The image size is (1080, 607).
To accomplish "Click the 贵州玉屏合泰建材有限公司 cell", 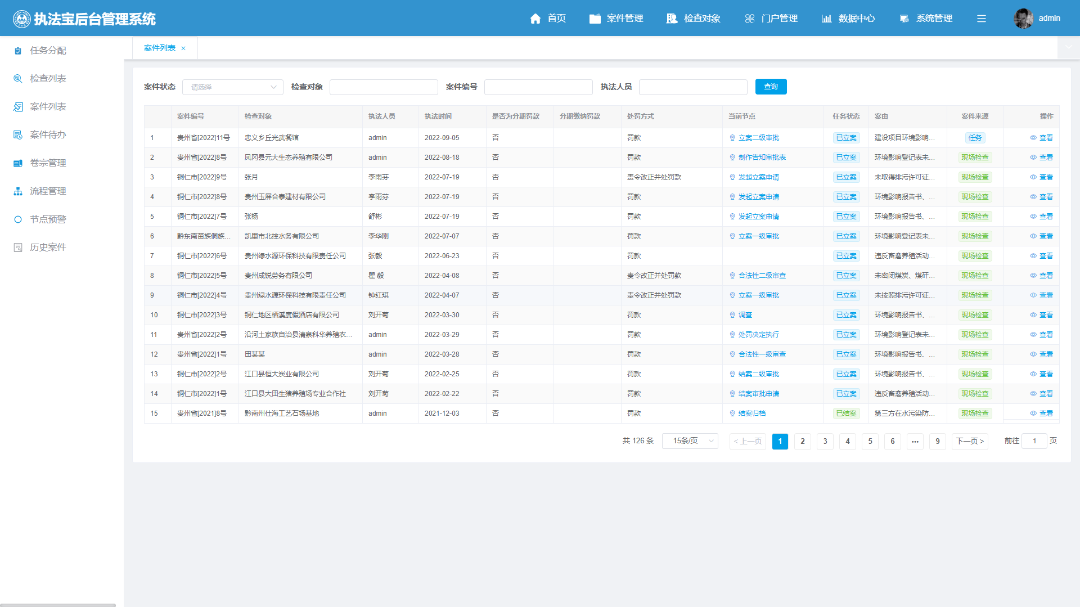I will coord(285,197).
